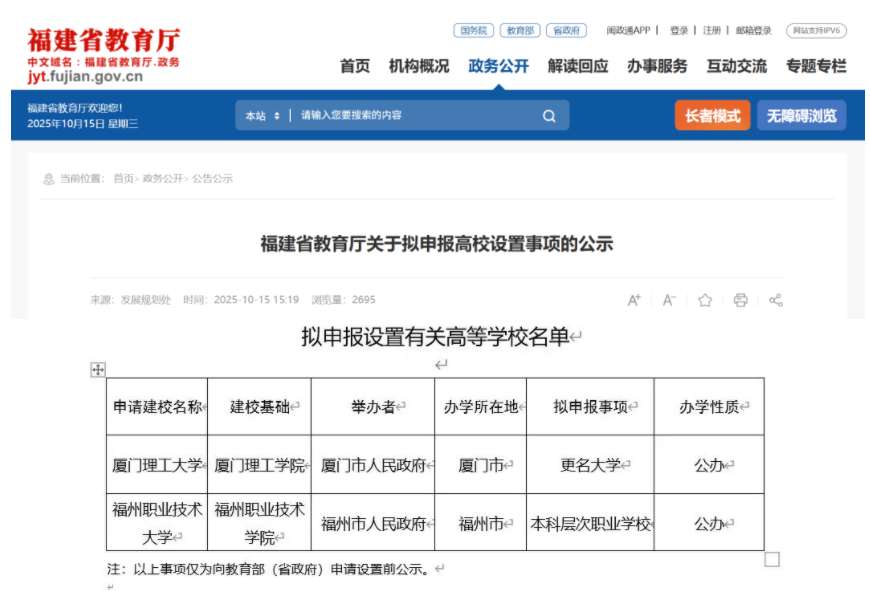Screen dimensions: 870x591
Task: Open the 本站 search scope dropdown
Action: point(263,116)
